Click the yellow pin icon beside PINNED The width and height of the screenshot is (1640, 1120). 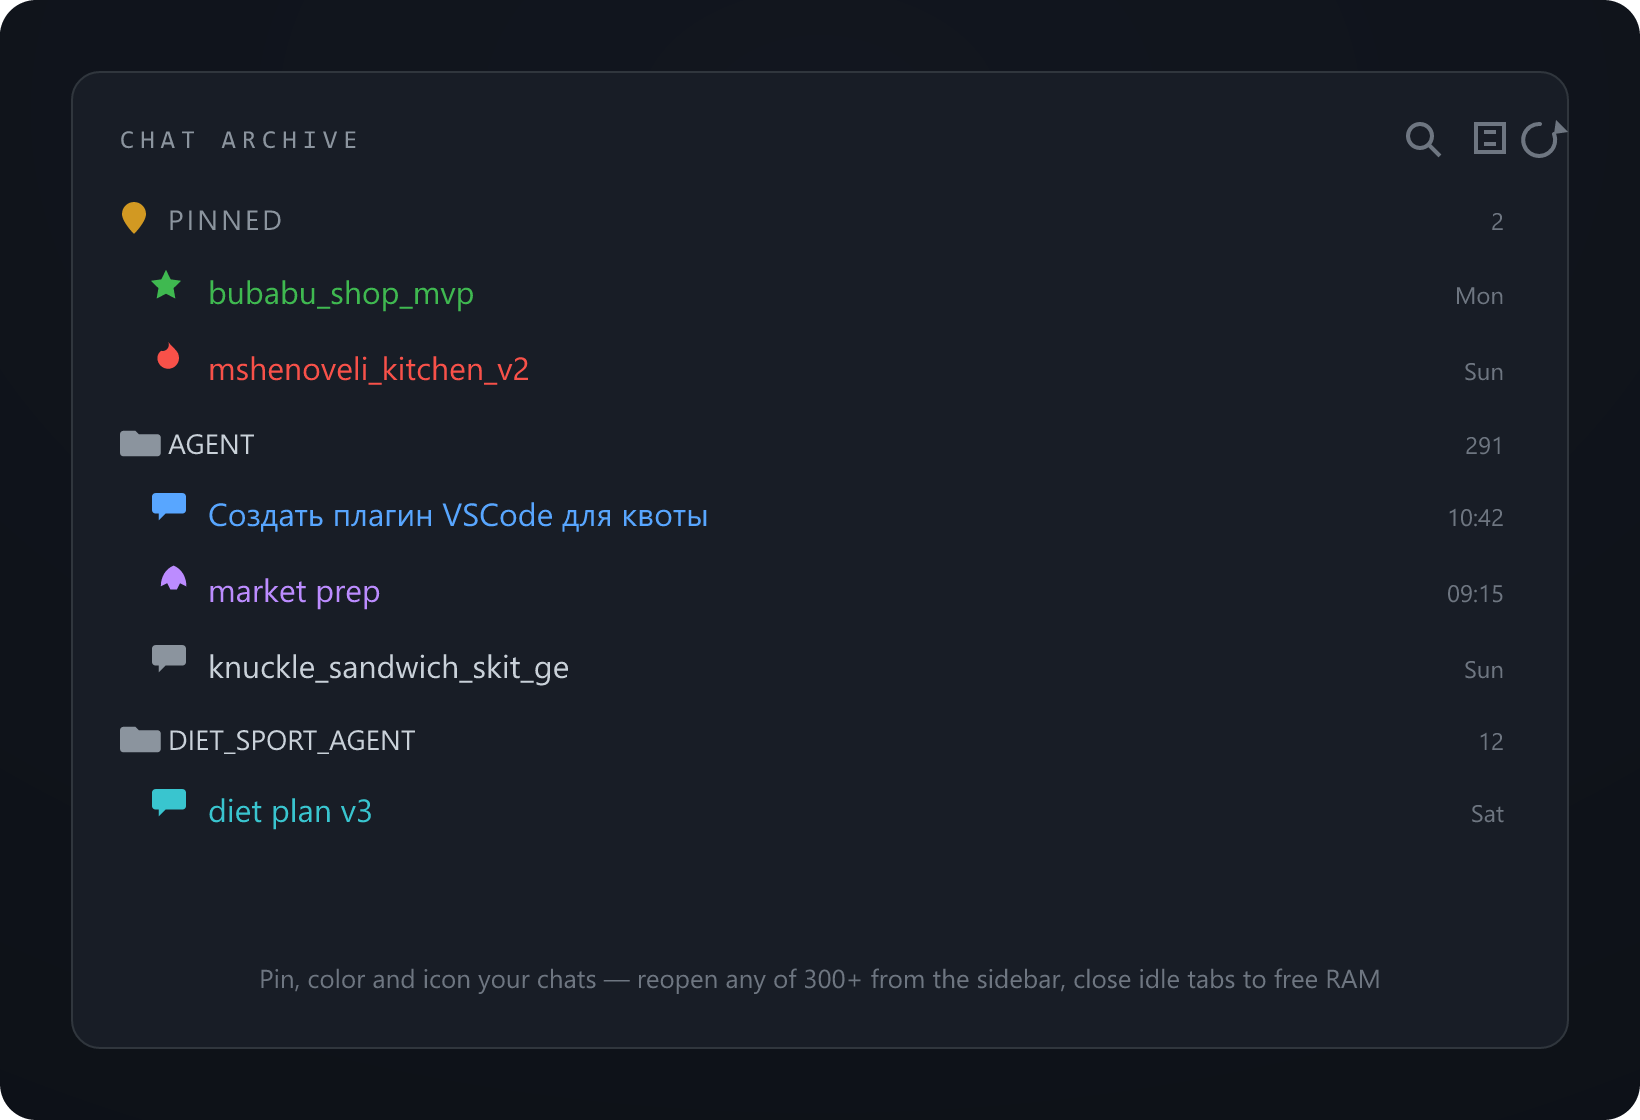tap(133, 218)
